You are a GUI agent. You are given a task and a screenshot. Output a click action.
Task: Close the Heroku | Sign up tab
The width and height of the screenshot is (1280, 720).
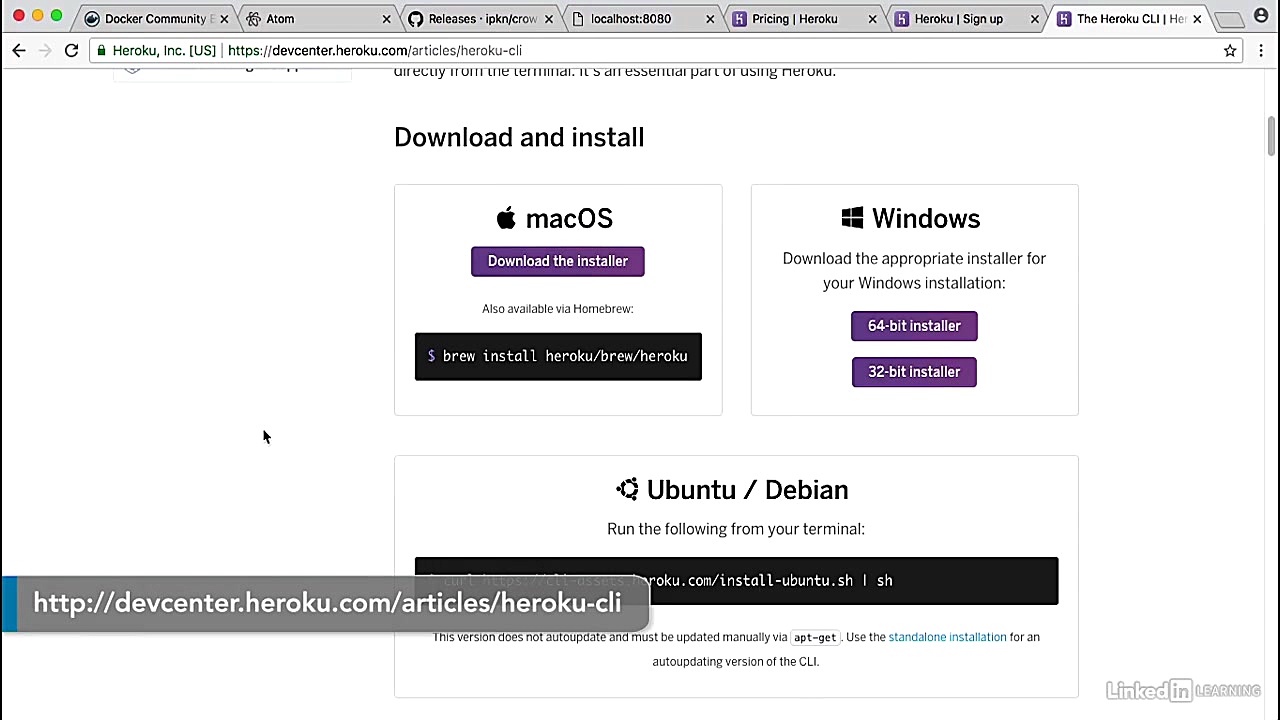click(x=1034, y=19)
